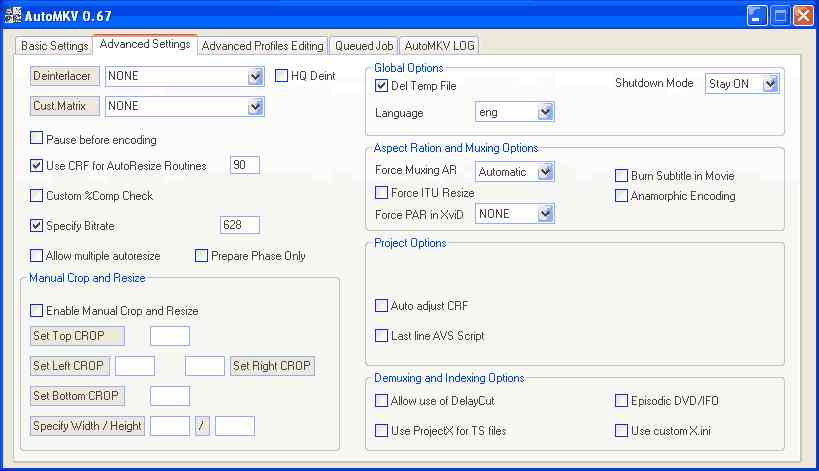
Task: Open the Advanced Profiles Editing tab
Action: click(263, 46)
